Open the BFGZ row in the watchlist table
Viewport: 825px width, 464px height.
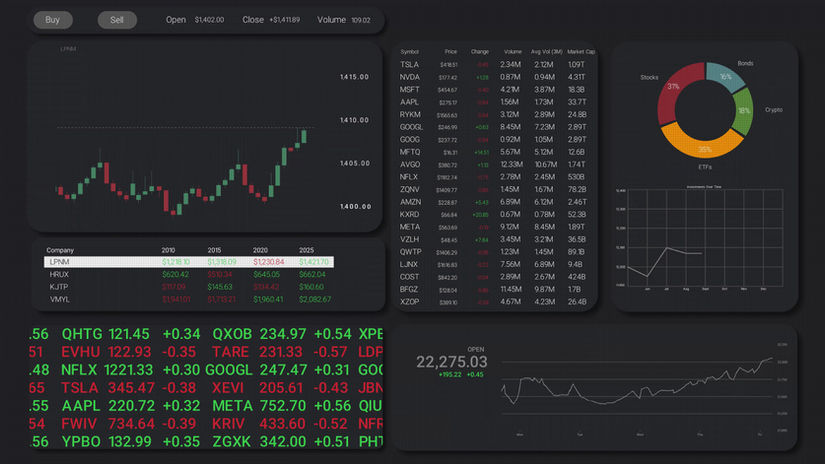click(495, 289)
